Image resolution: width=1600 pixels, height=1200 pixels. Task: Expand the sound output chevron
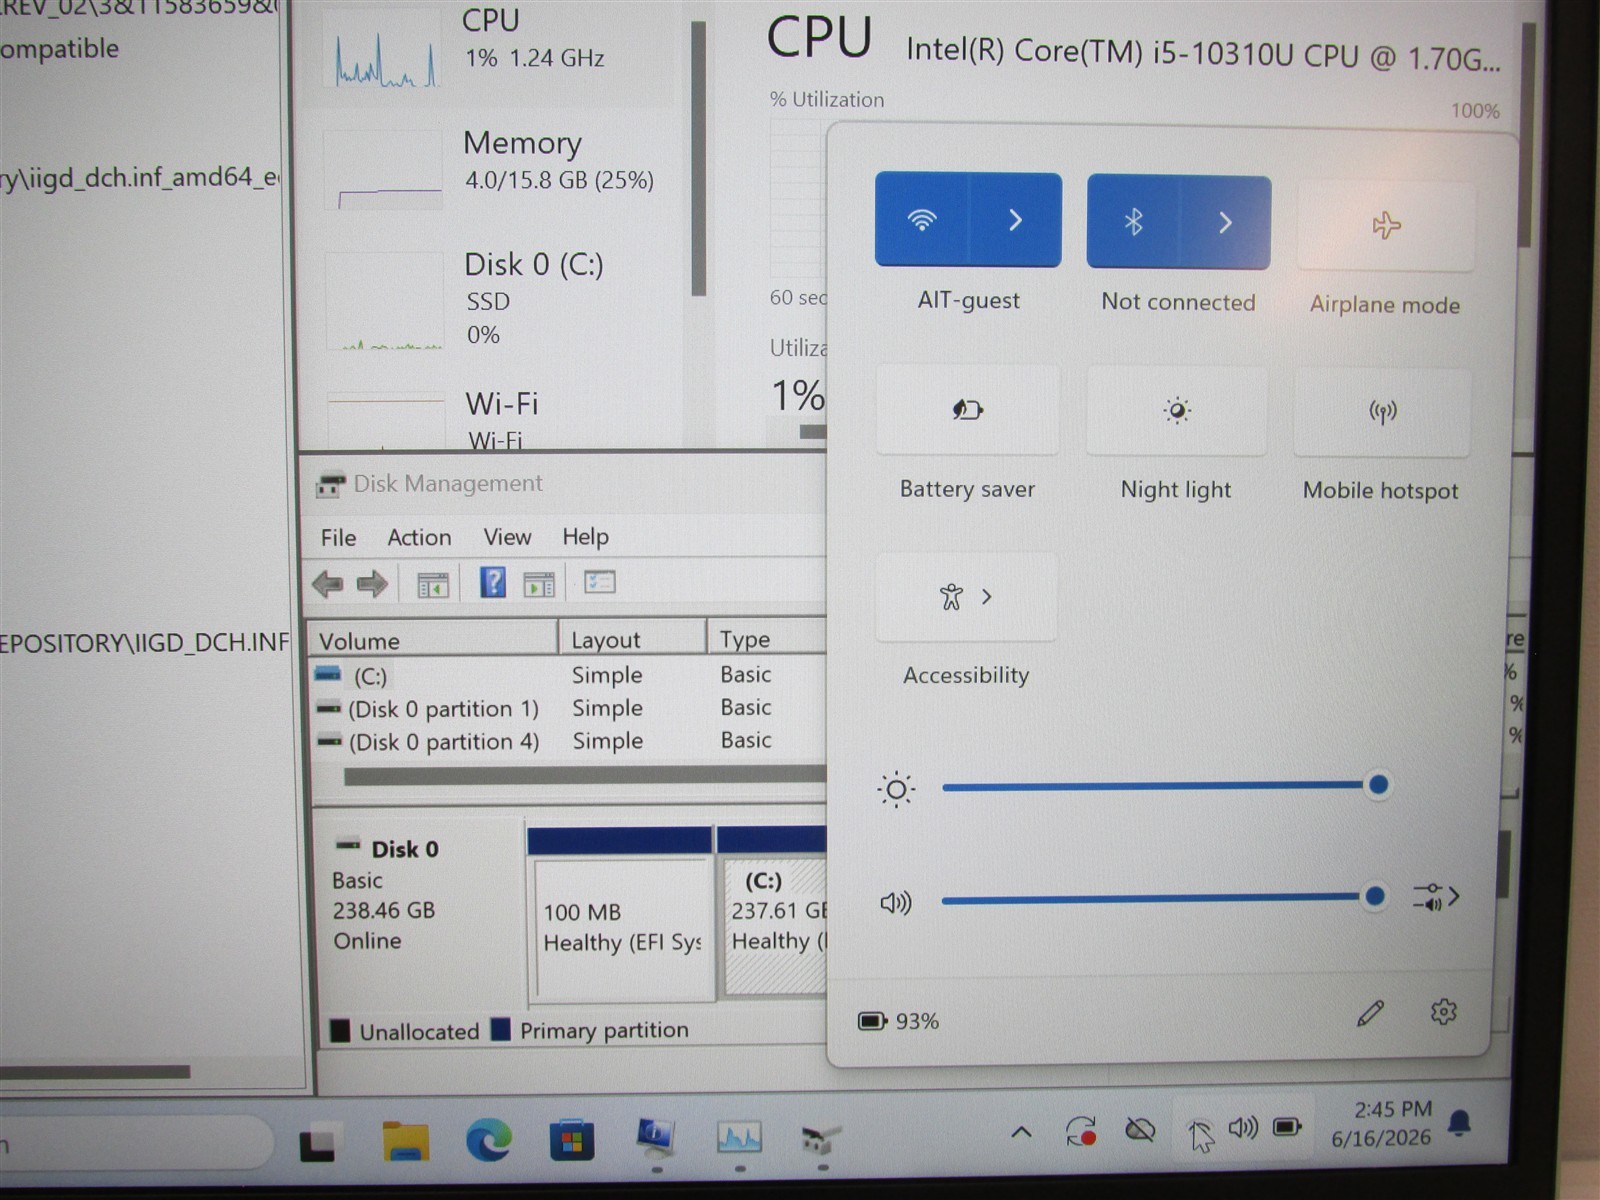click(1454, 897)
